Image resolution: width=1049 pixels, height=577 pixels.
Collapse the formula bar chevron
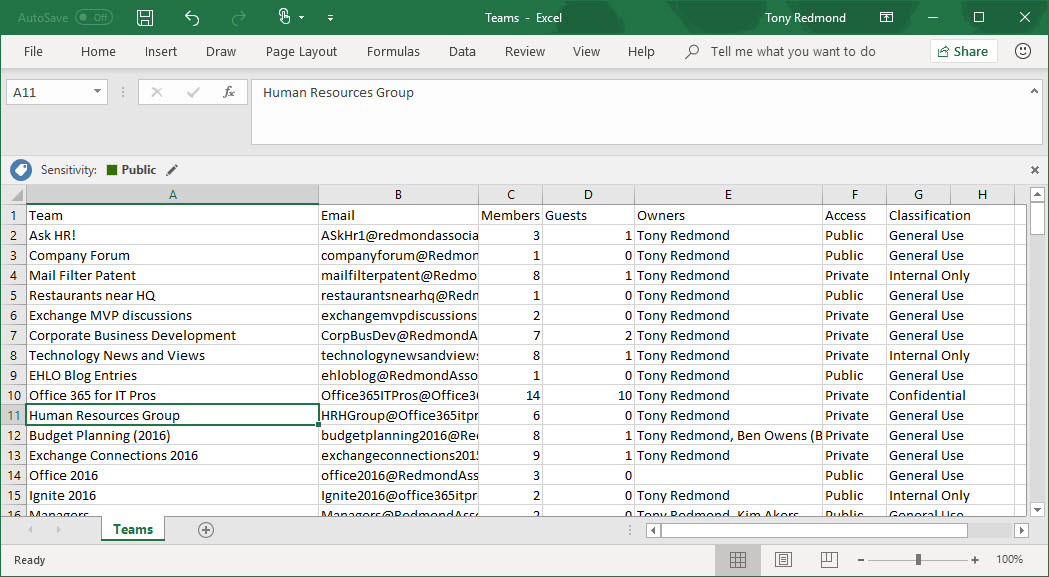[x=1034, y=91]
